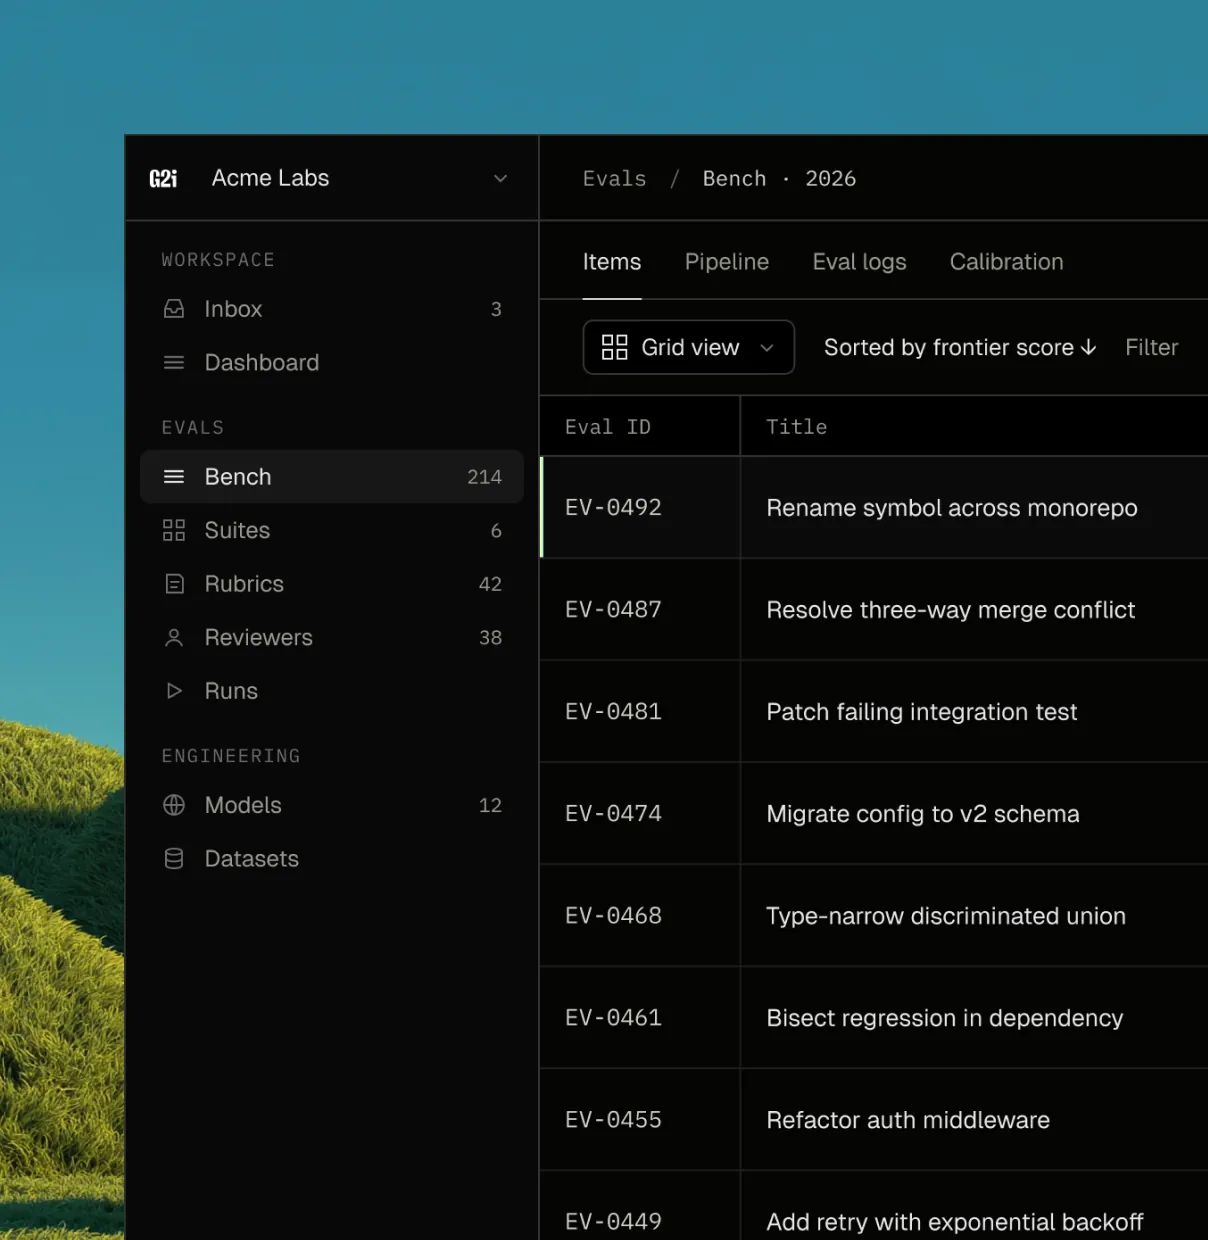Screen dimensions: 1208x1240
Task: Open "Refactor auth middleware" title
Action: [x=908, y=1120]
